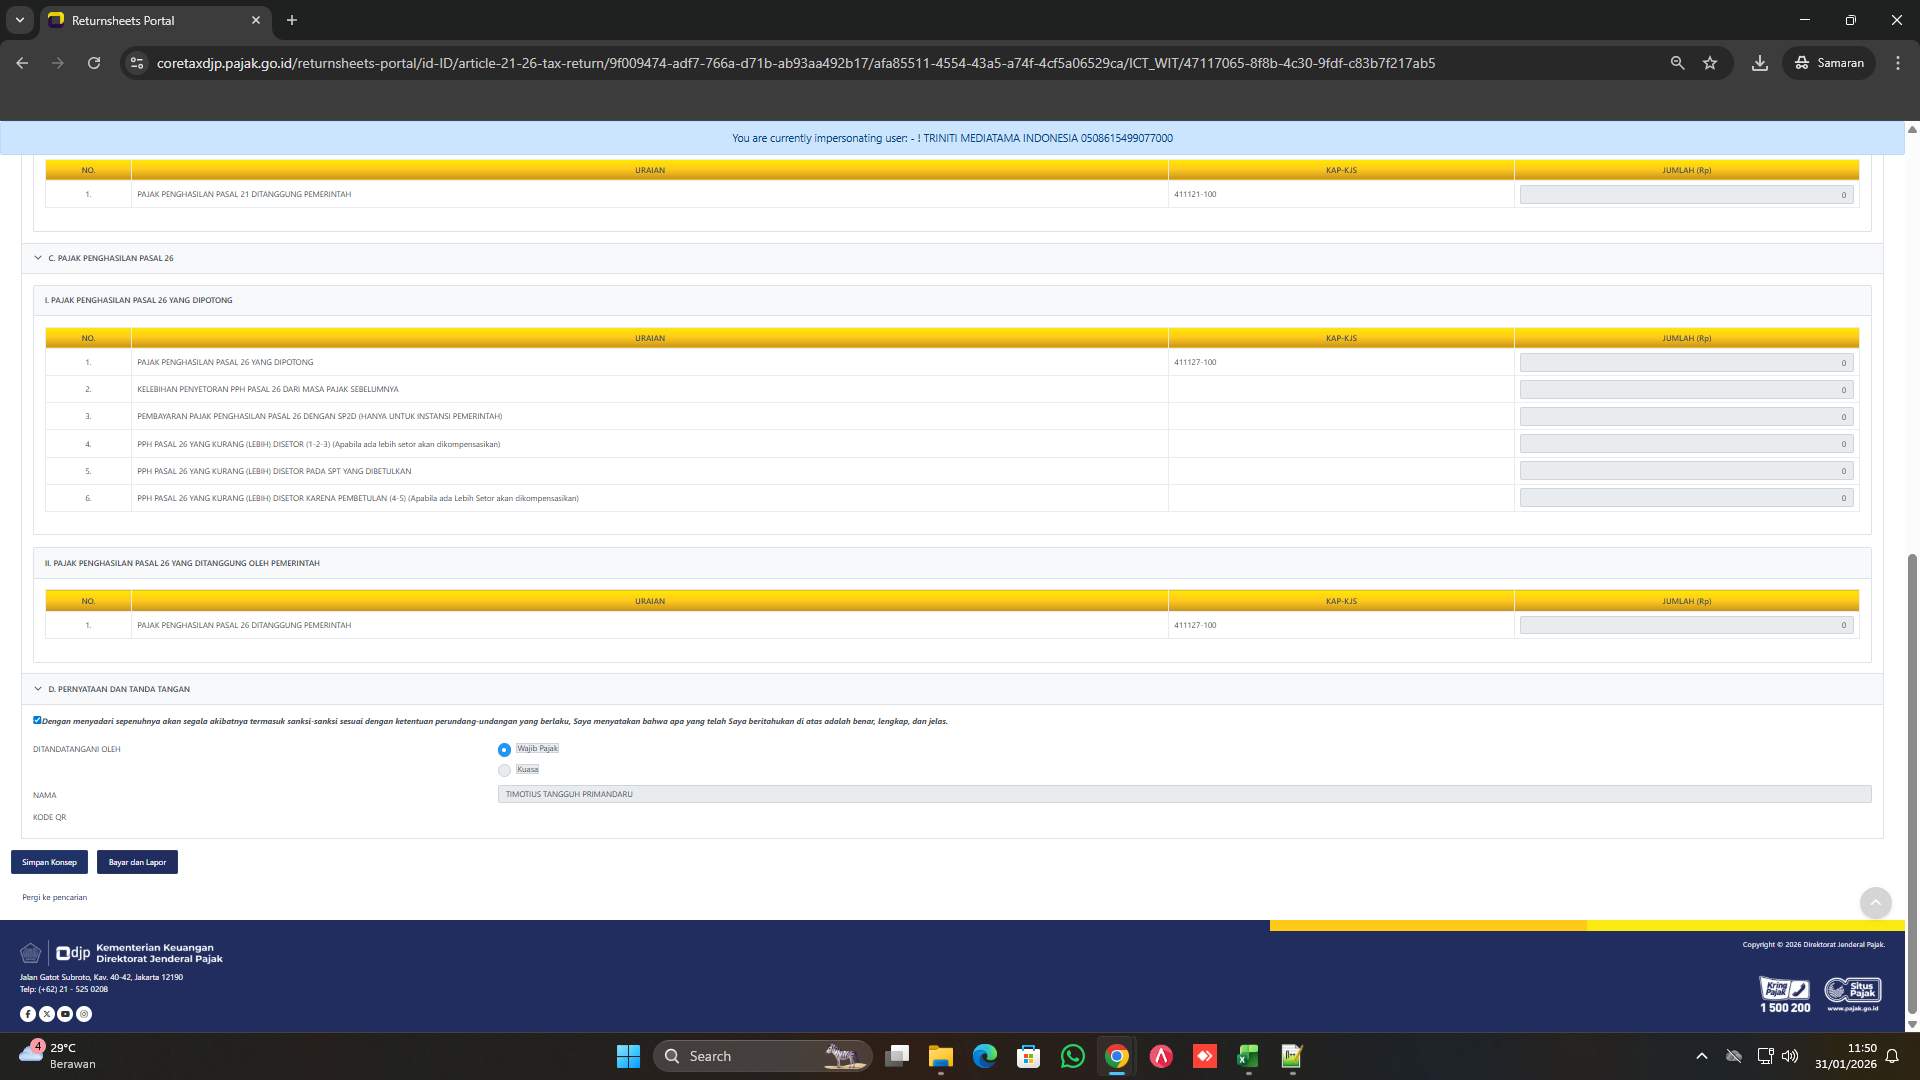Select the Wajib Pajak radio button
The width and height of the screenshot is (1920, 1080).
click(x=504, y=748)
